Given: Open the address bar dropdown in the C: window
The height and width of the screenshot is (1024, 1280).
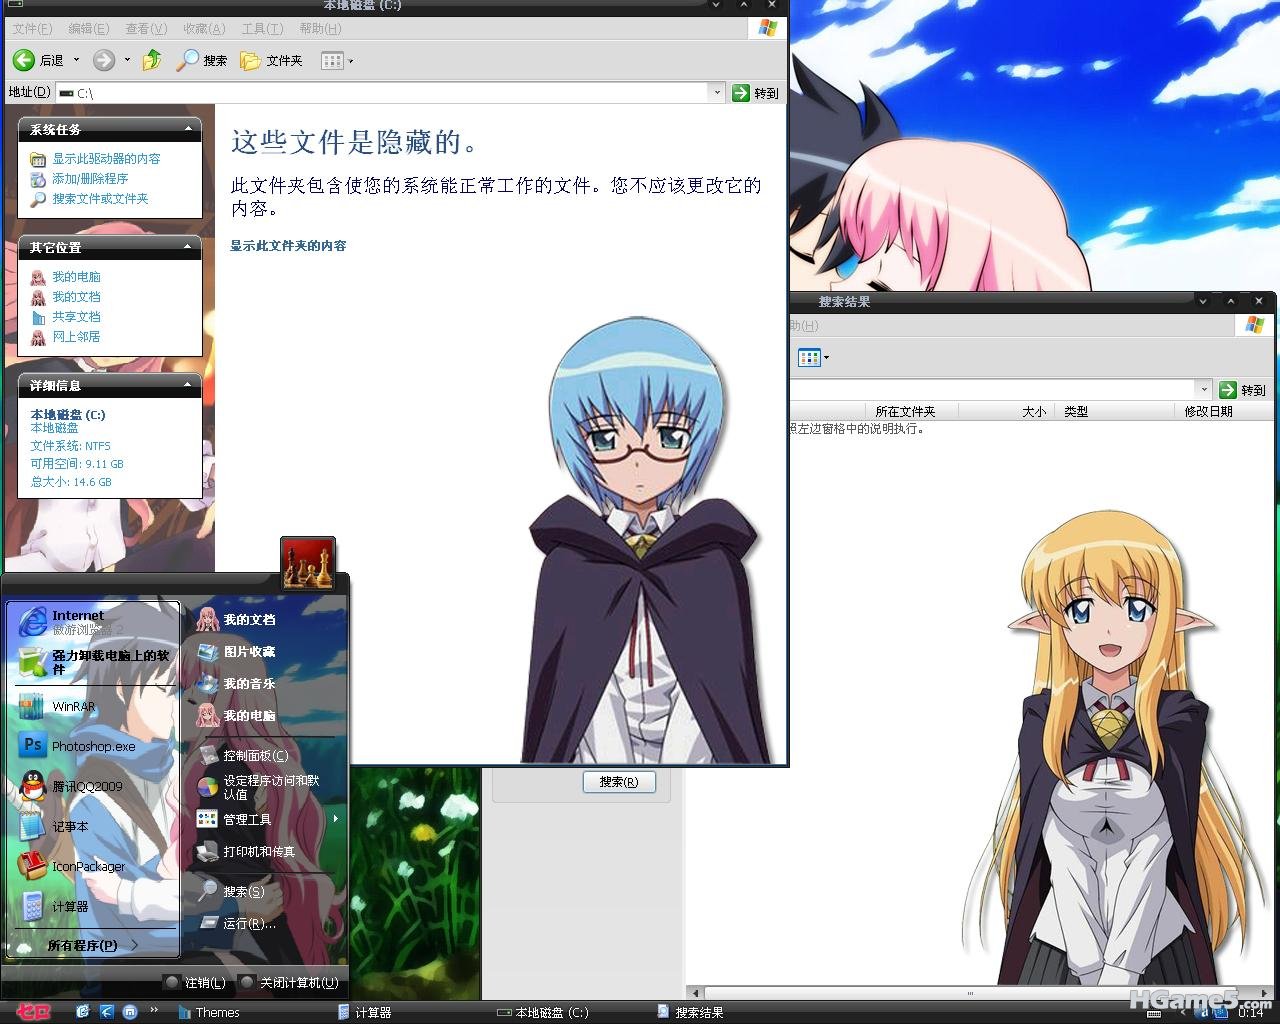Looking at the screenshot, I should [717, 92].
